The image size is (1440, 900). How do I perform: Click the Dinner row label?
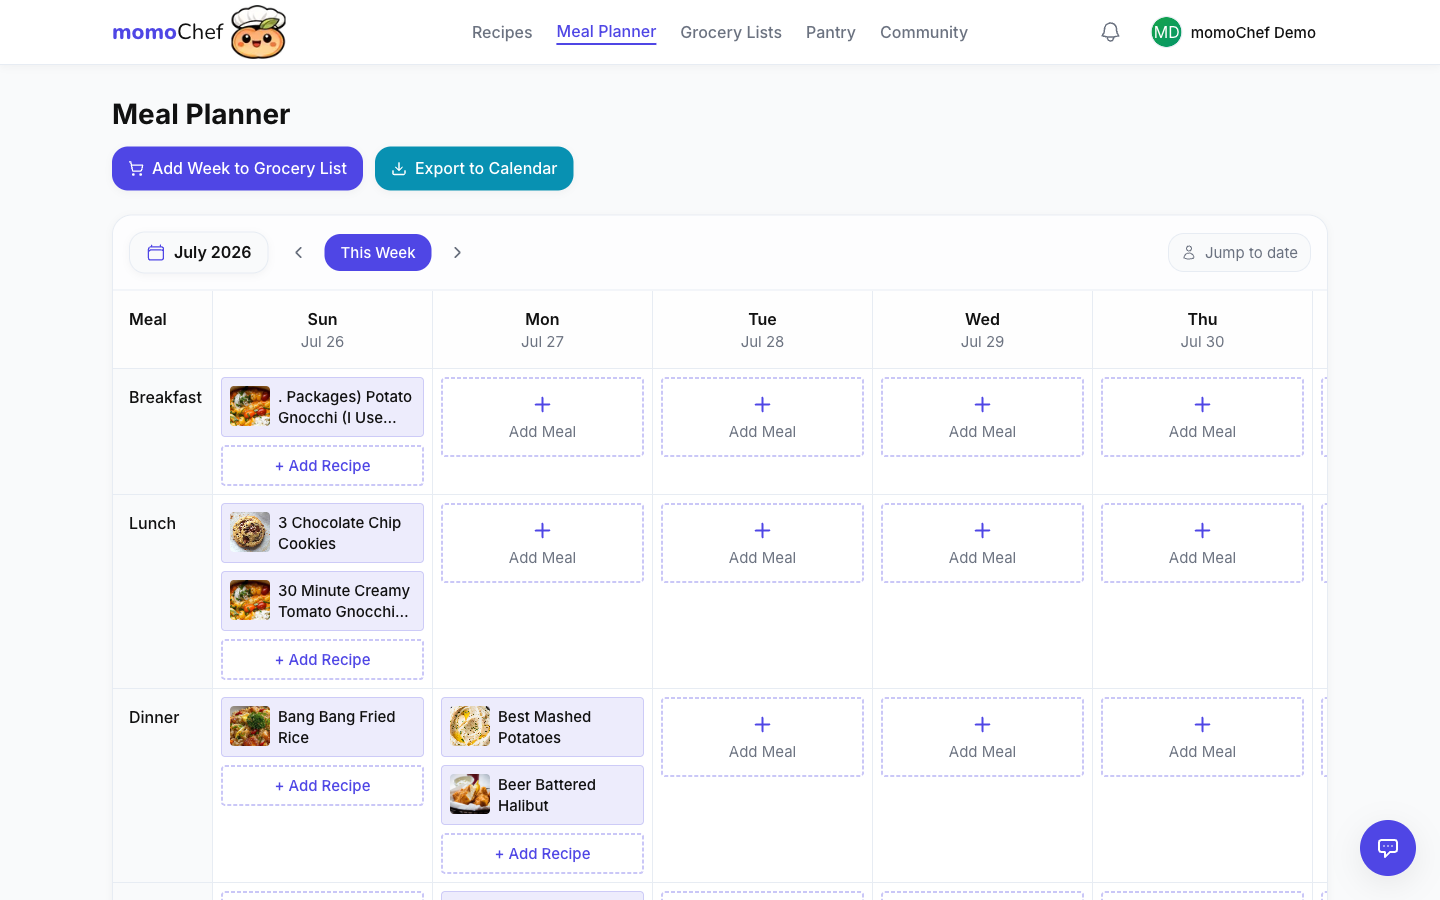(x=154, y=717)
